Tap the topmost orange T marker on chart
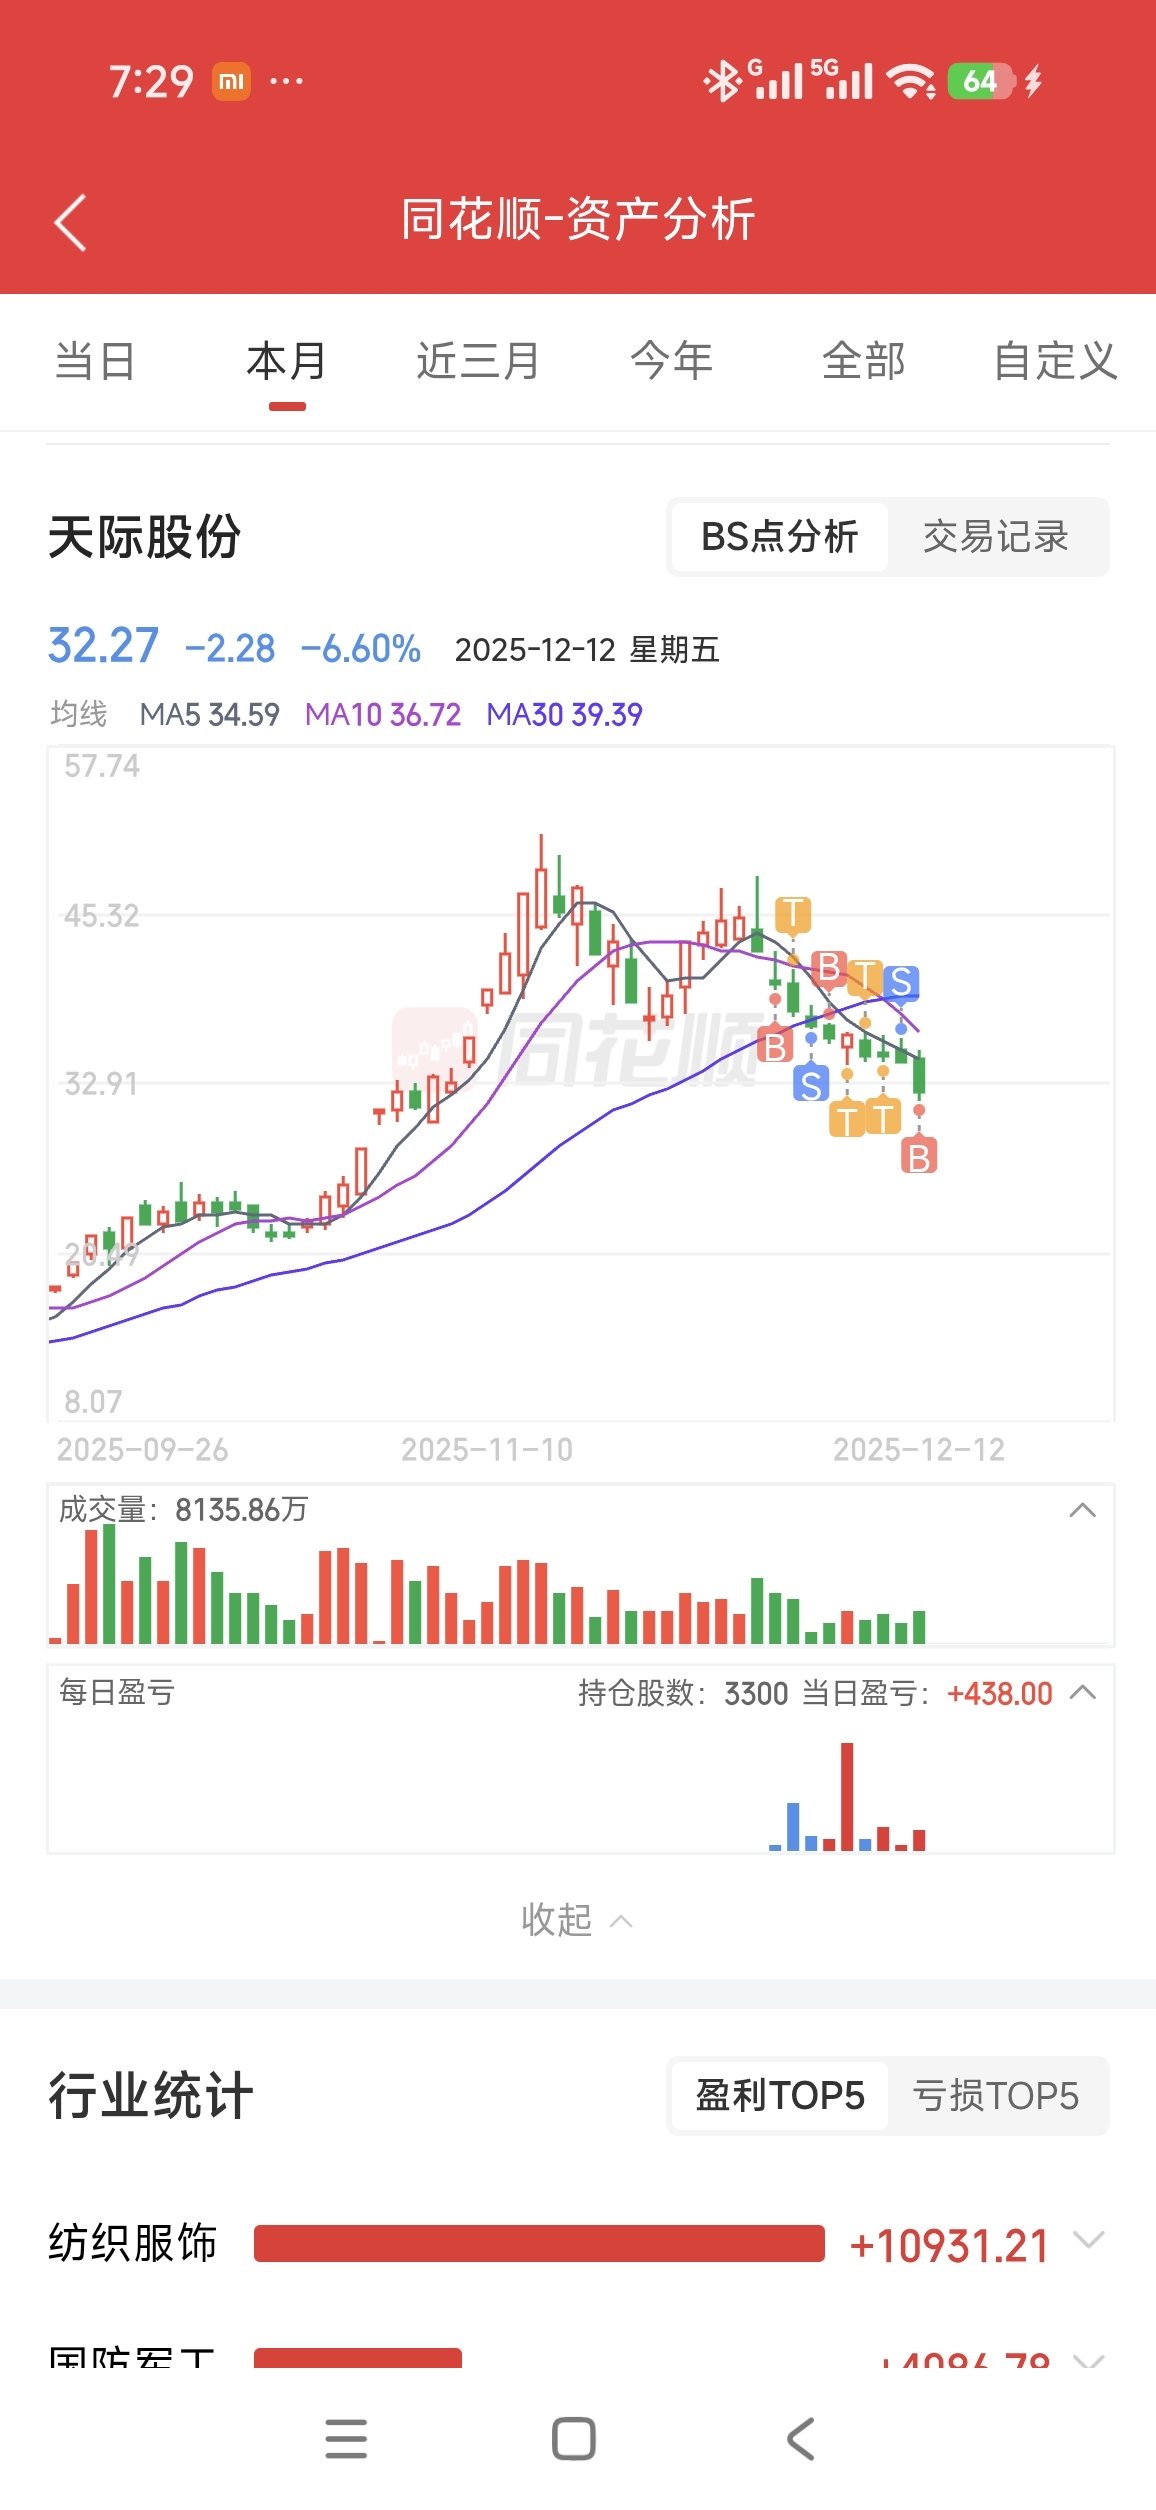 pos(793,914)
